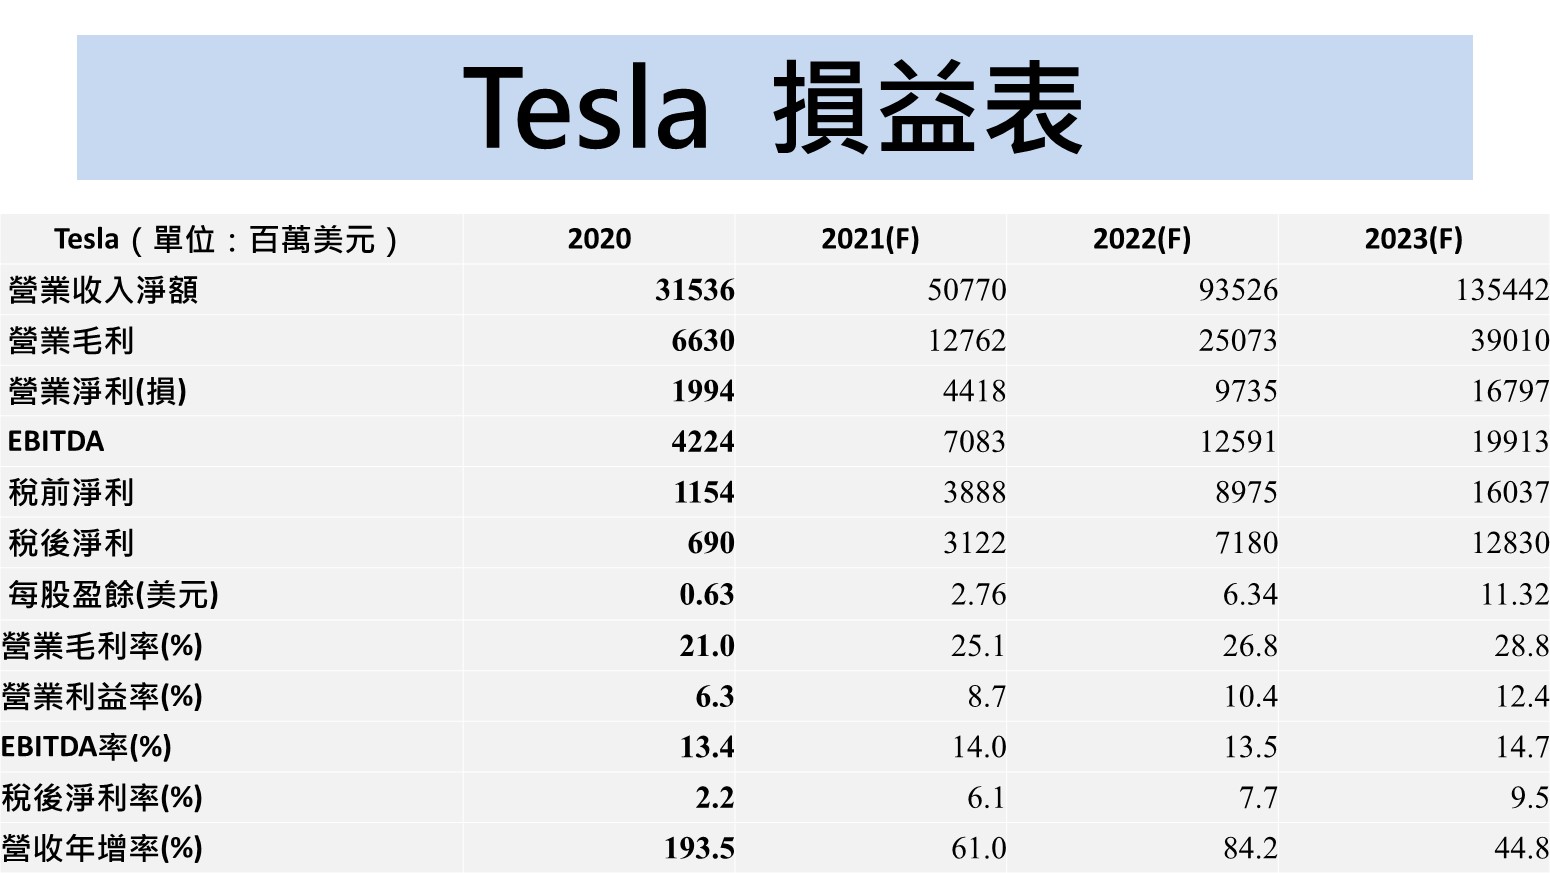This screenshot has width=1550, height=873.
Task: Select the 2021(F) column header
Action: coord(870,239)
